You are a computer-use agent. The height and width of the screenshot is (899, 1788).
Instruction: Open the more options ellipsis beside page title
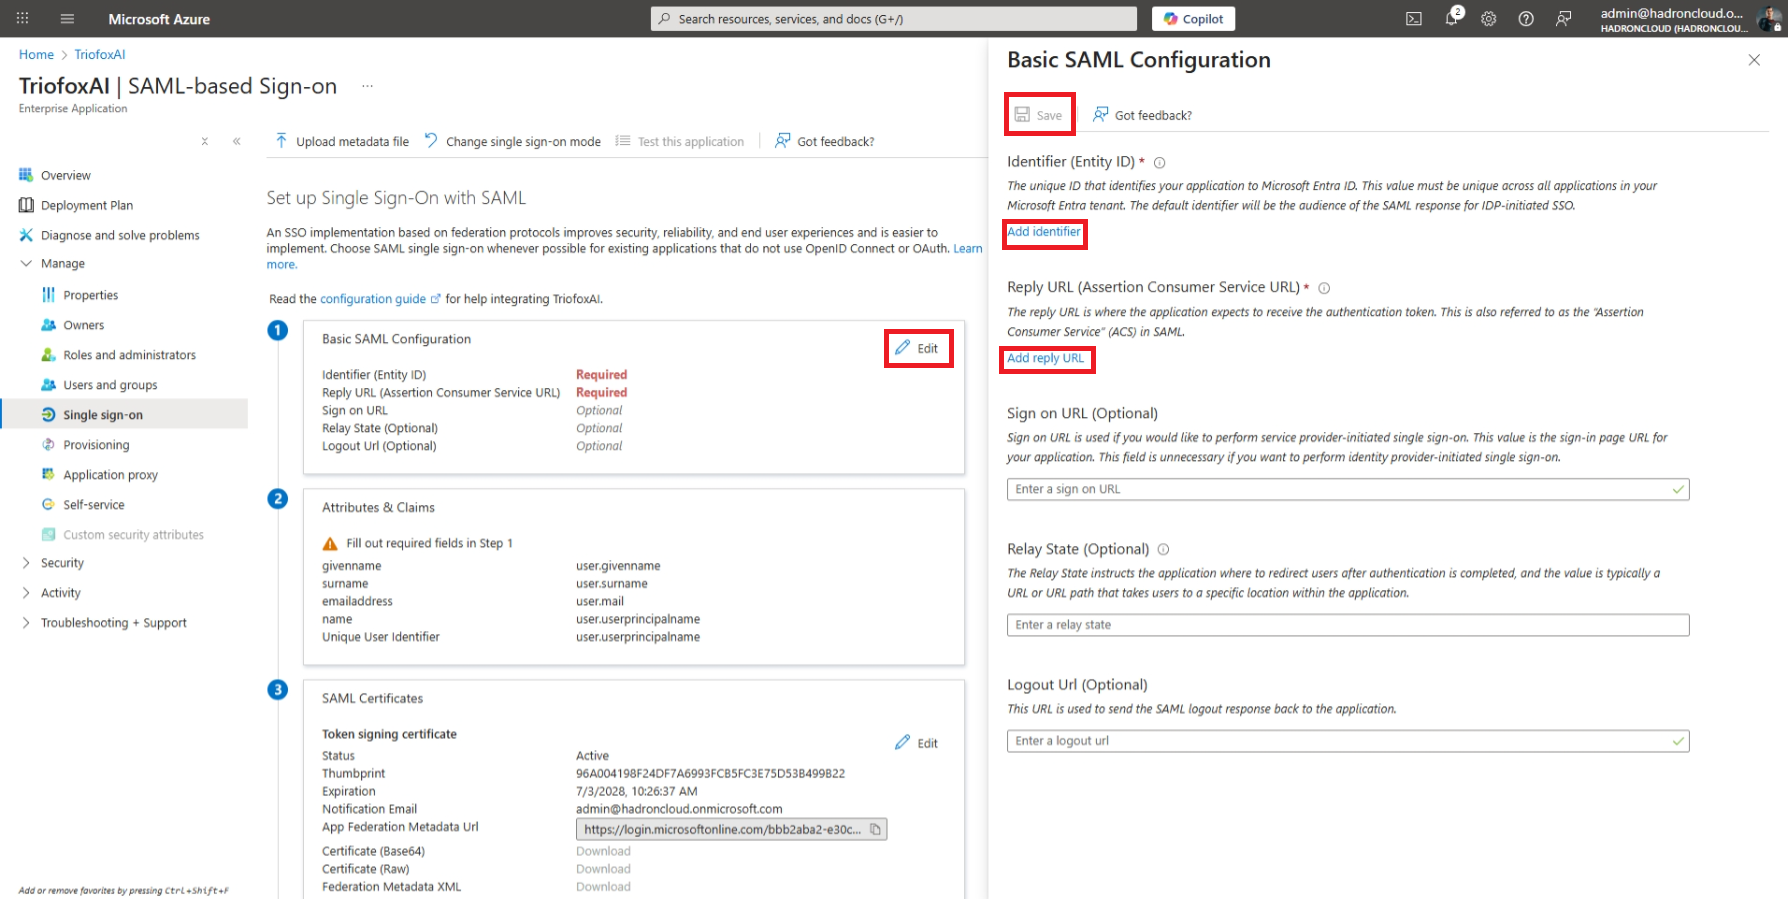tap(367, 86)
